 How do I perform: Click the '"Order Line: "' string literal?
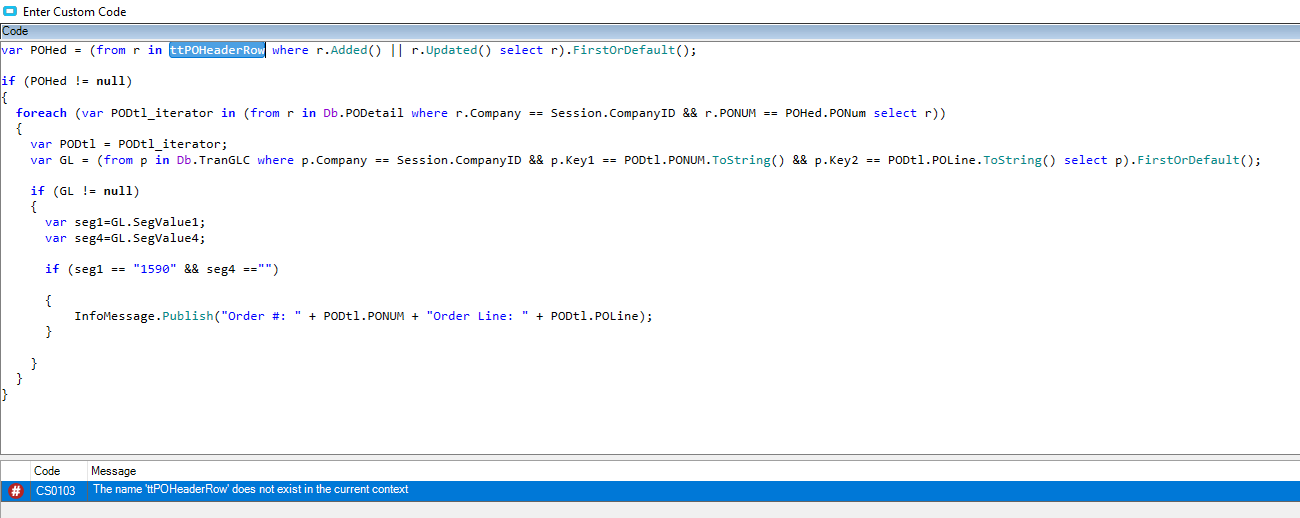click(x=478, y=316)
